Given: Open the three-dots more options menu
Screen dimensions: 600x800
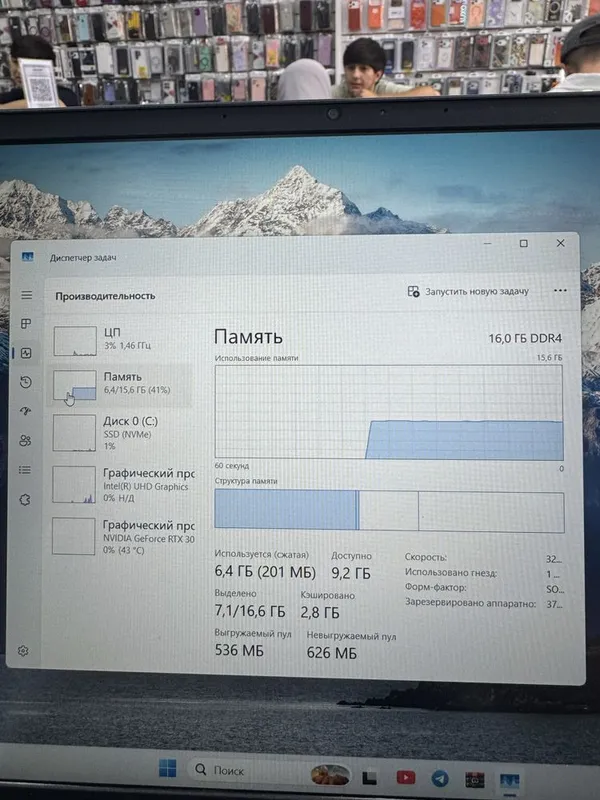Looking at the screenshot, I should [560, 290].
